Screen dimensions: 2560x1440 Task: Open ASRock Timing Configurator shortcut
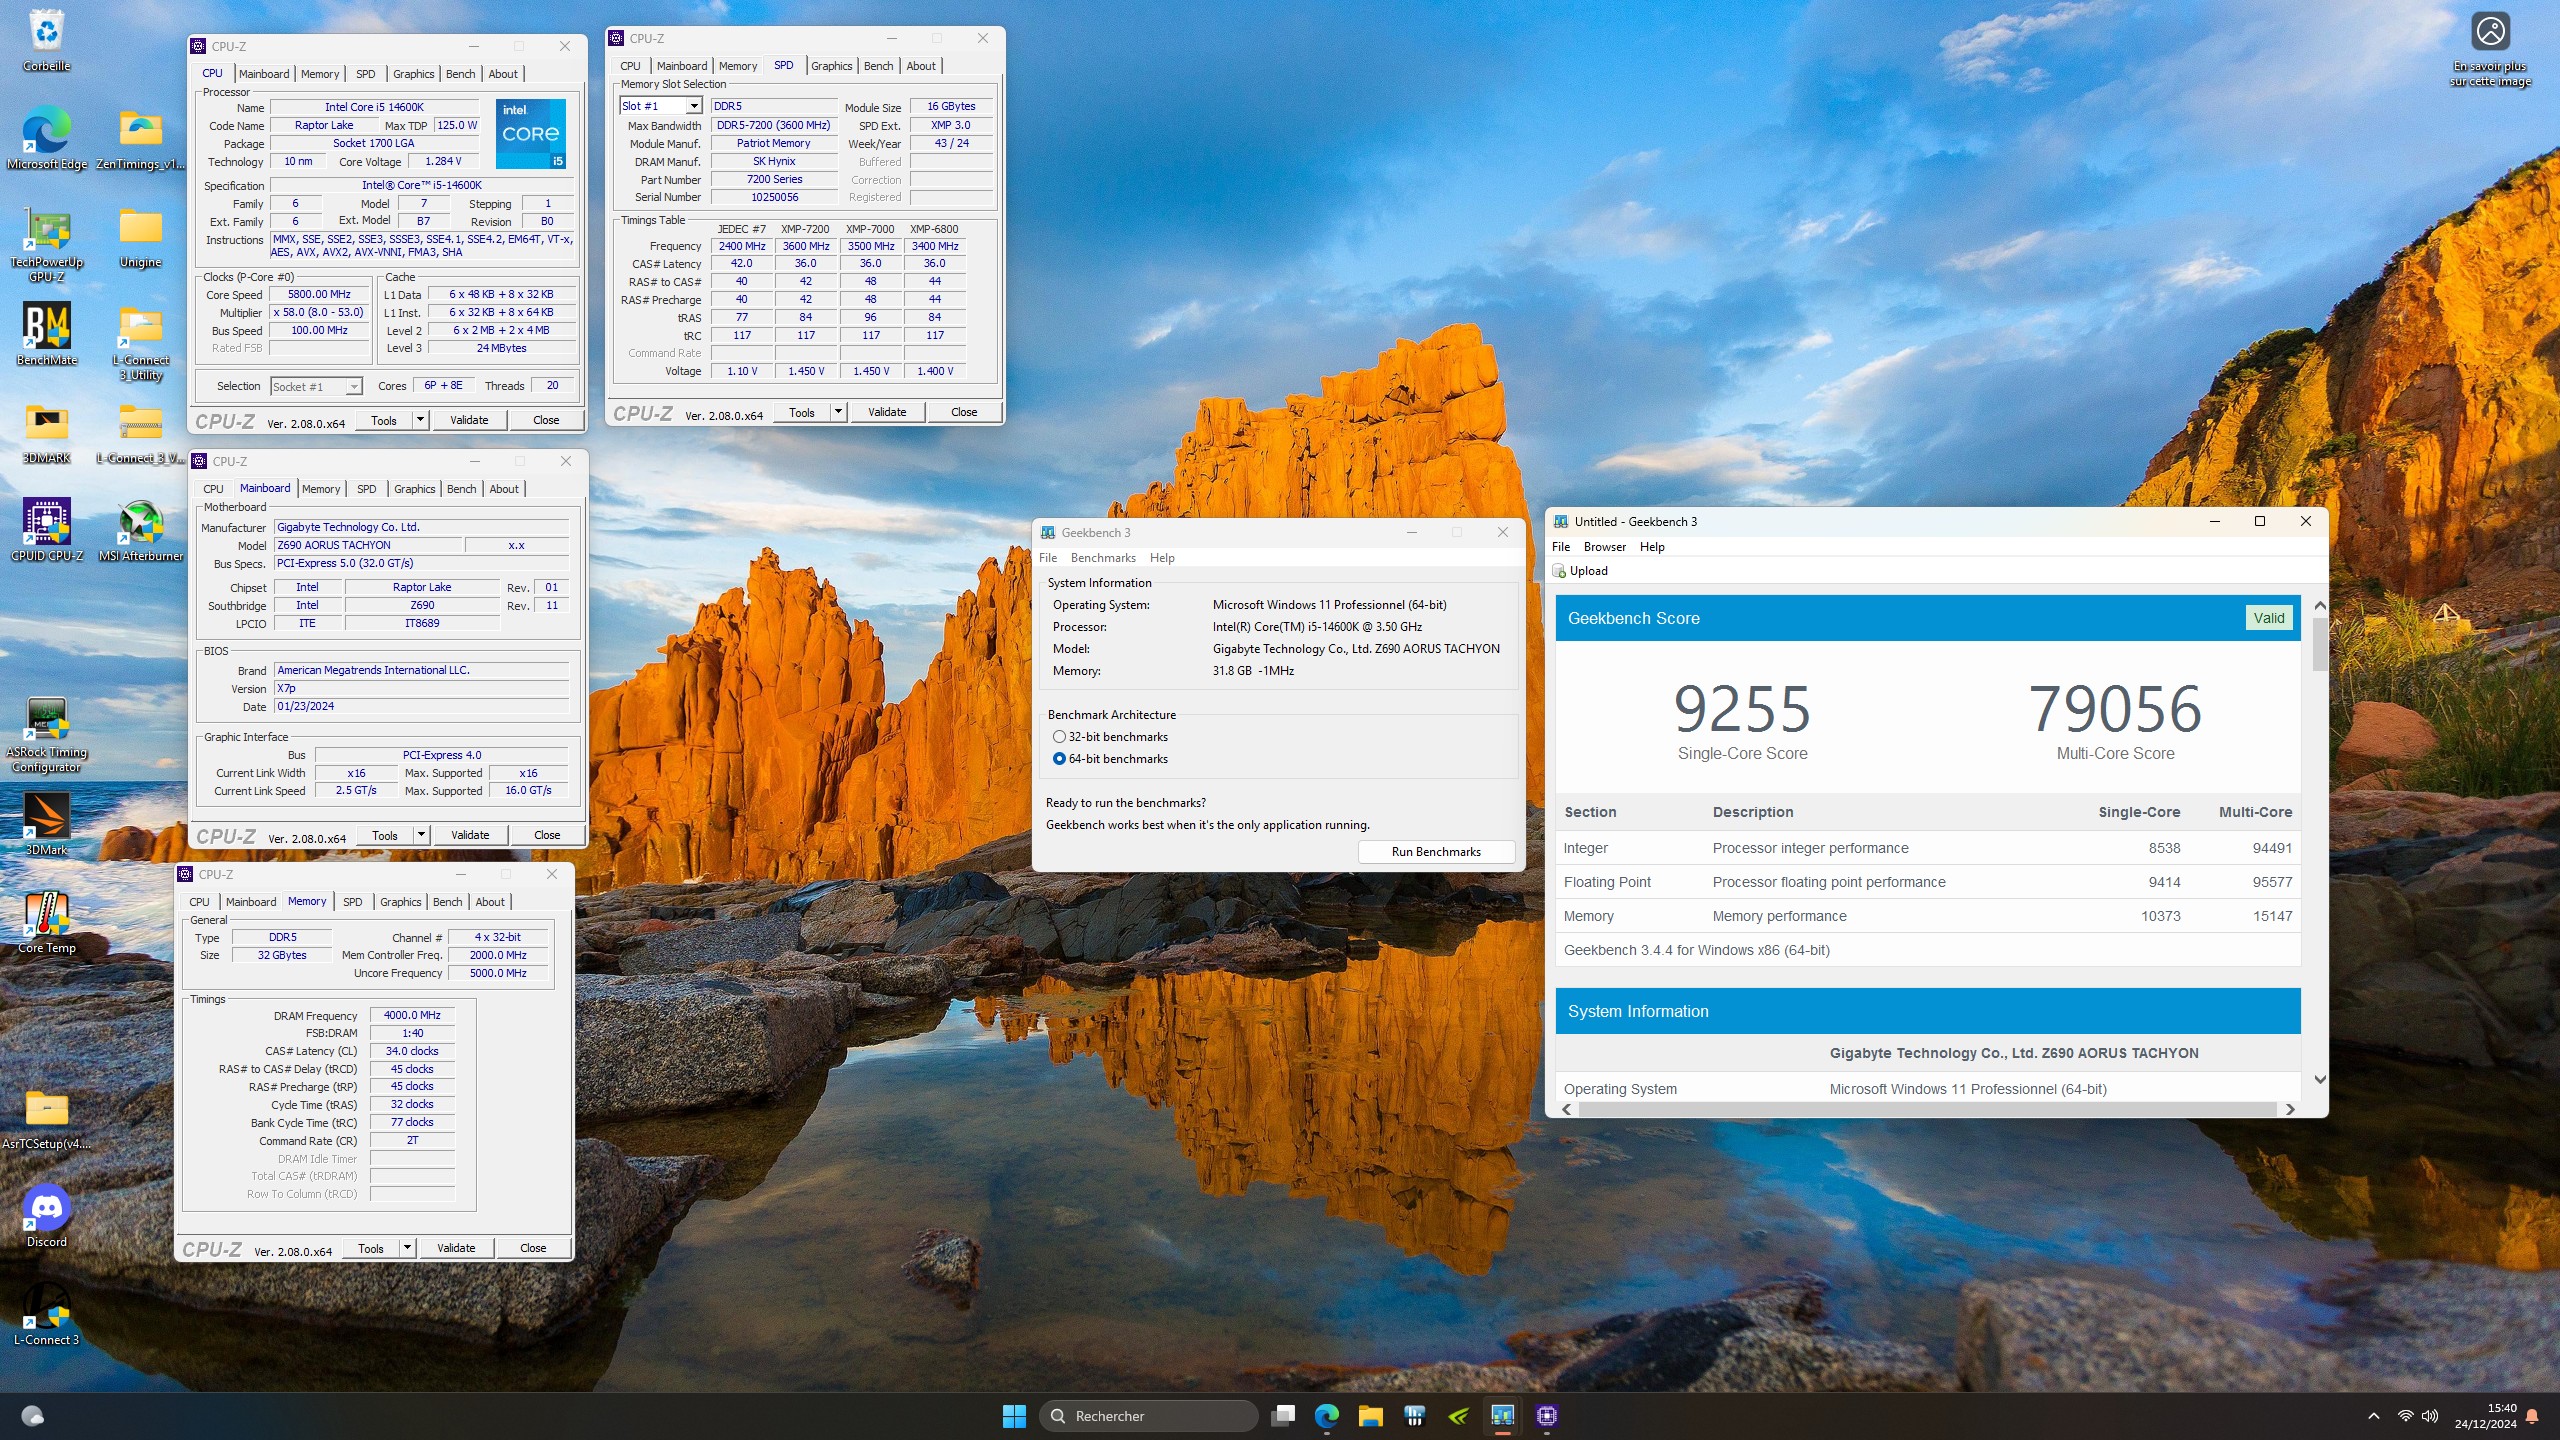[47, 733]
